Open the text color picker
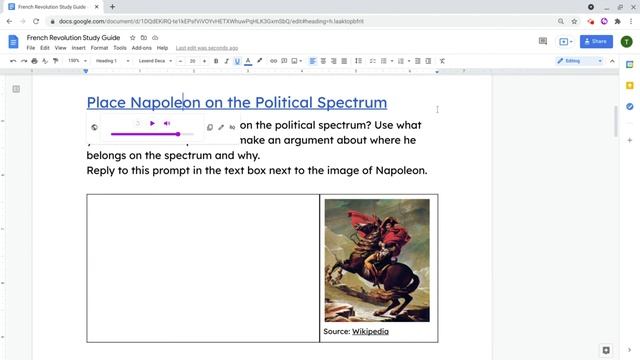Screen dimensions: 640x360 coord(248,61)
